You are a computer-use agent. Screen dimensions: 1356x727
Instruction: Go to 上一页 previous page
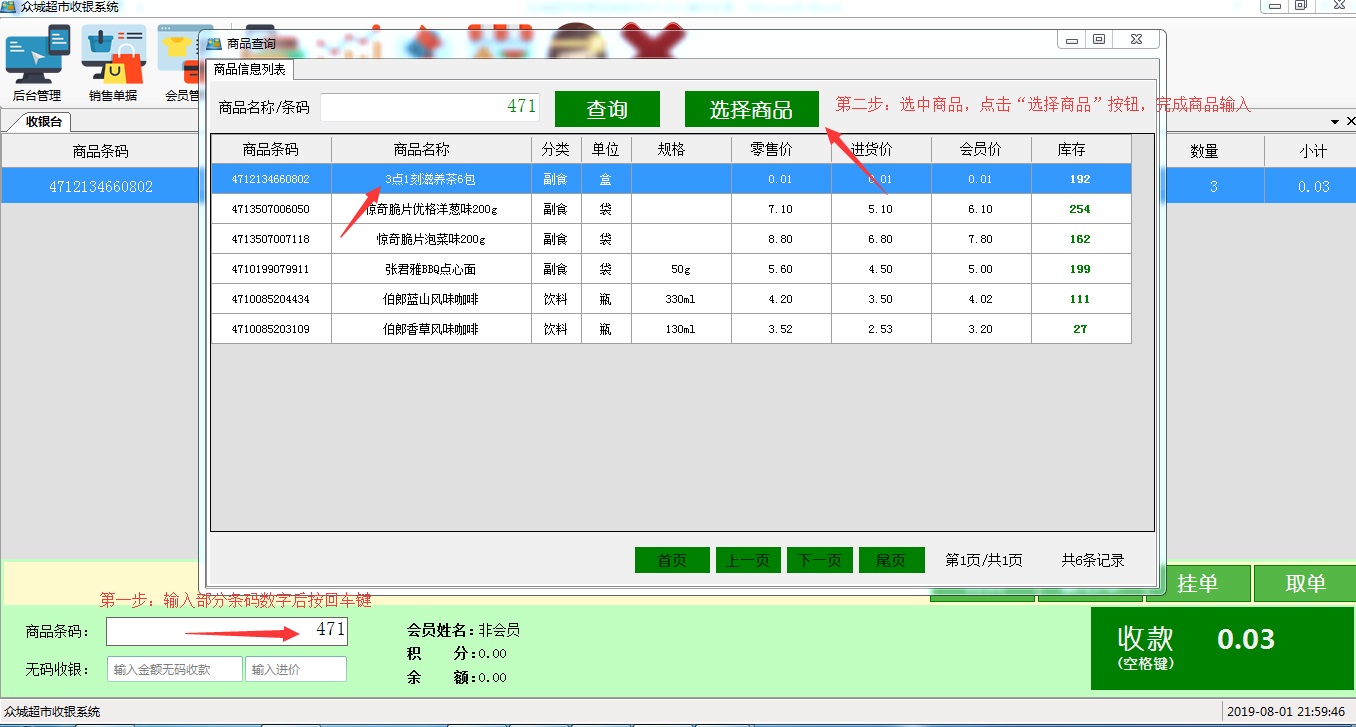point(748,560)
